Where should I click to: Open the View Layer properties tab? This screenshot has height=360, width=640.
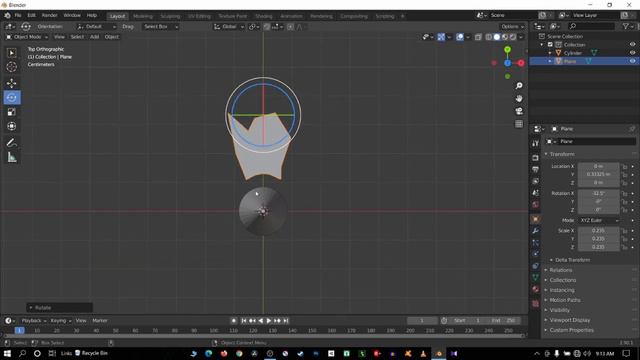coord(536,181)
